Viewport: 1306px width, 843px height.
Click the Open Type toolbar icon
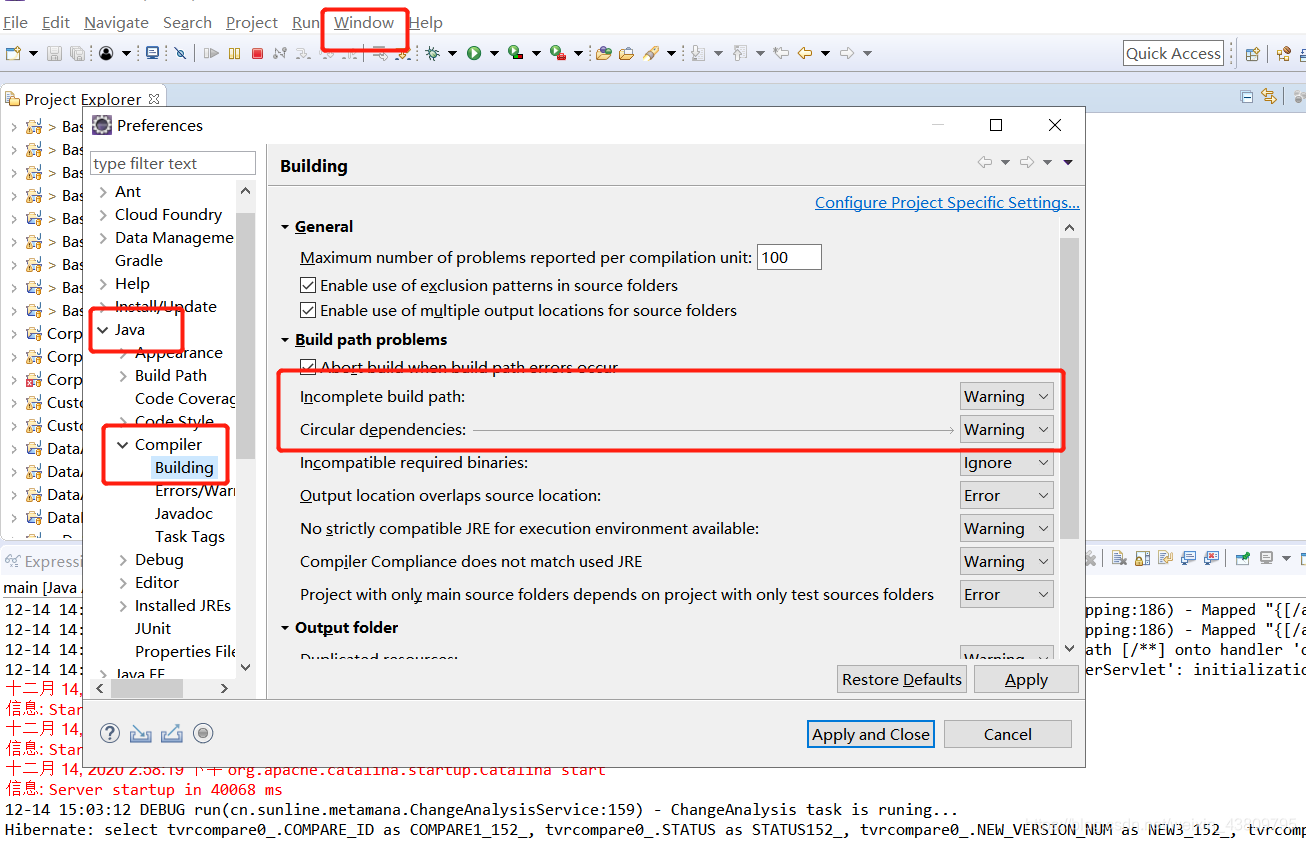point(603,53)
